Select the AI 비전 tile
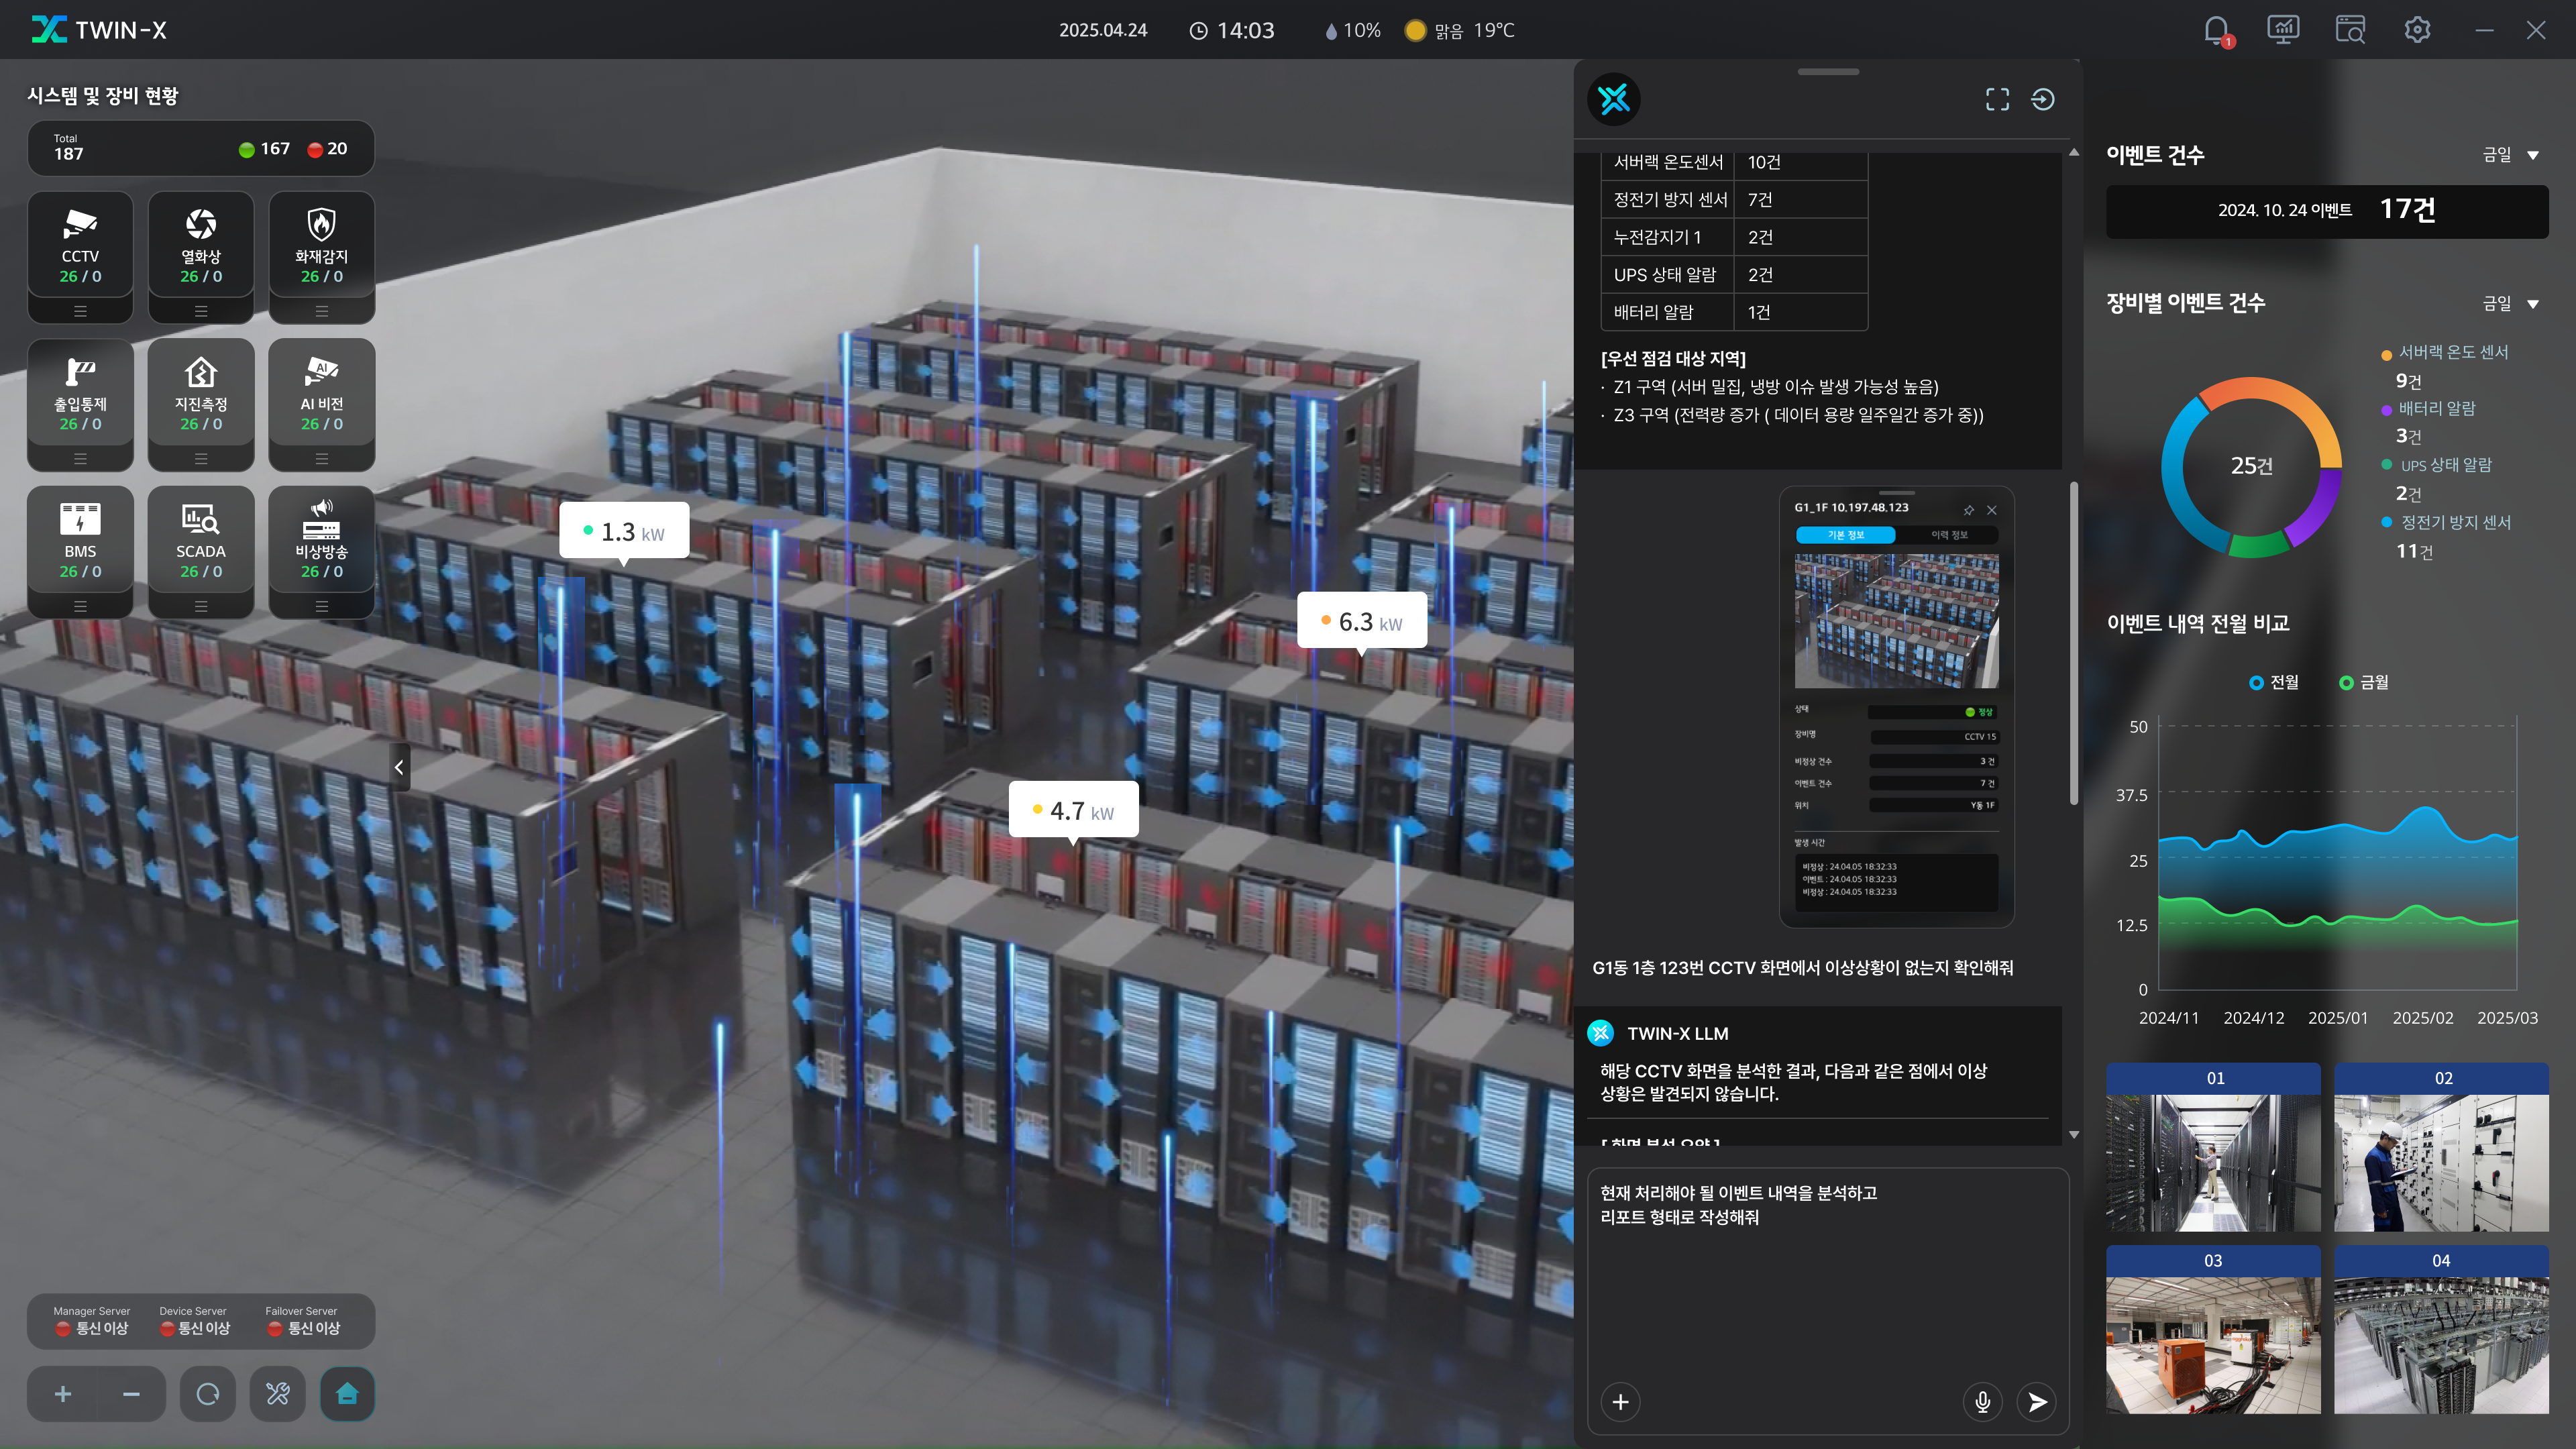Viewport: 2576px width, 1449px height. 322,393
